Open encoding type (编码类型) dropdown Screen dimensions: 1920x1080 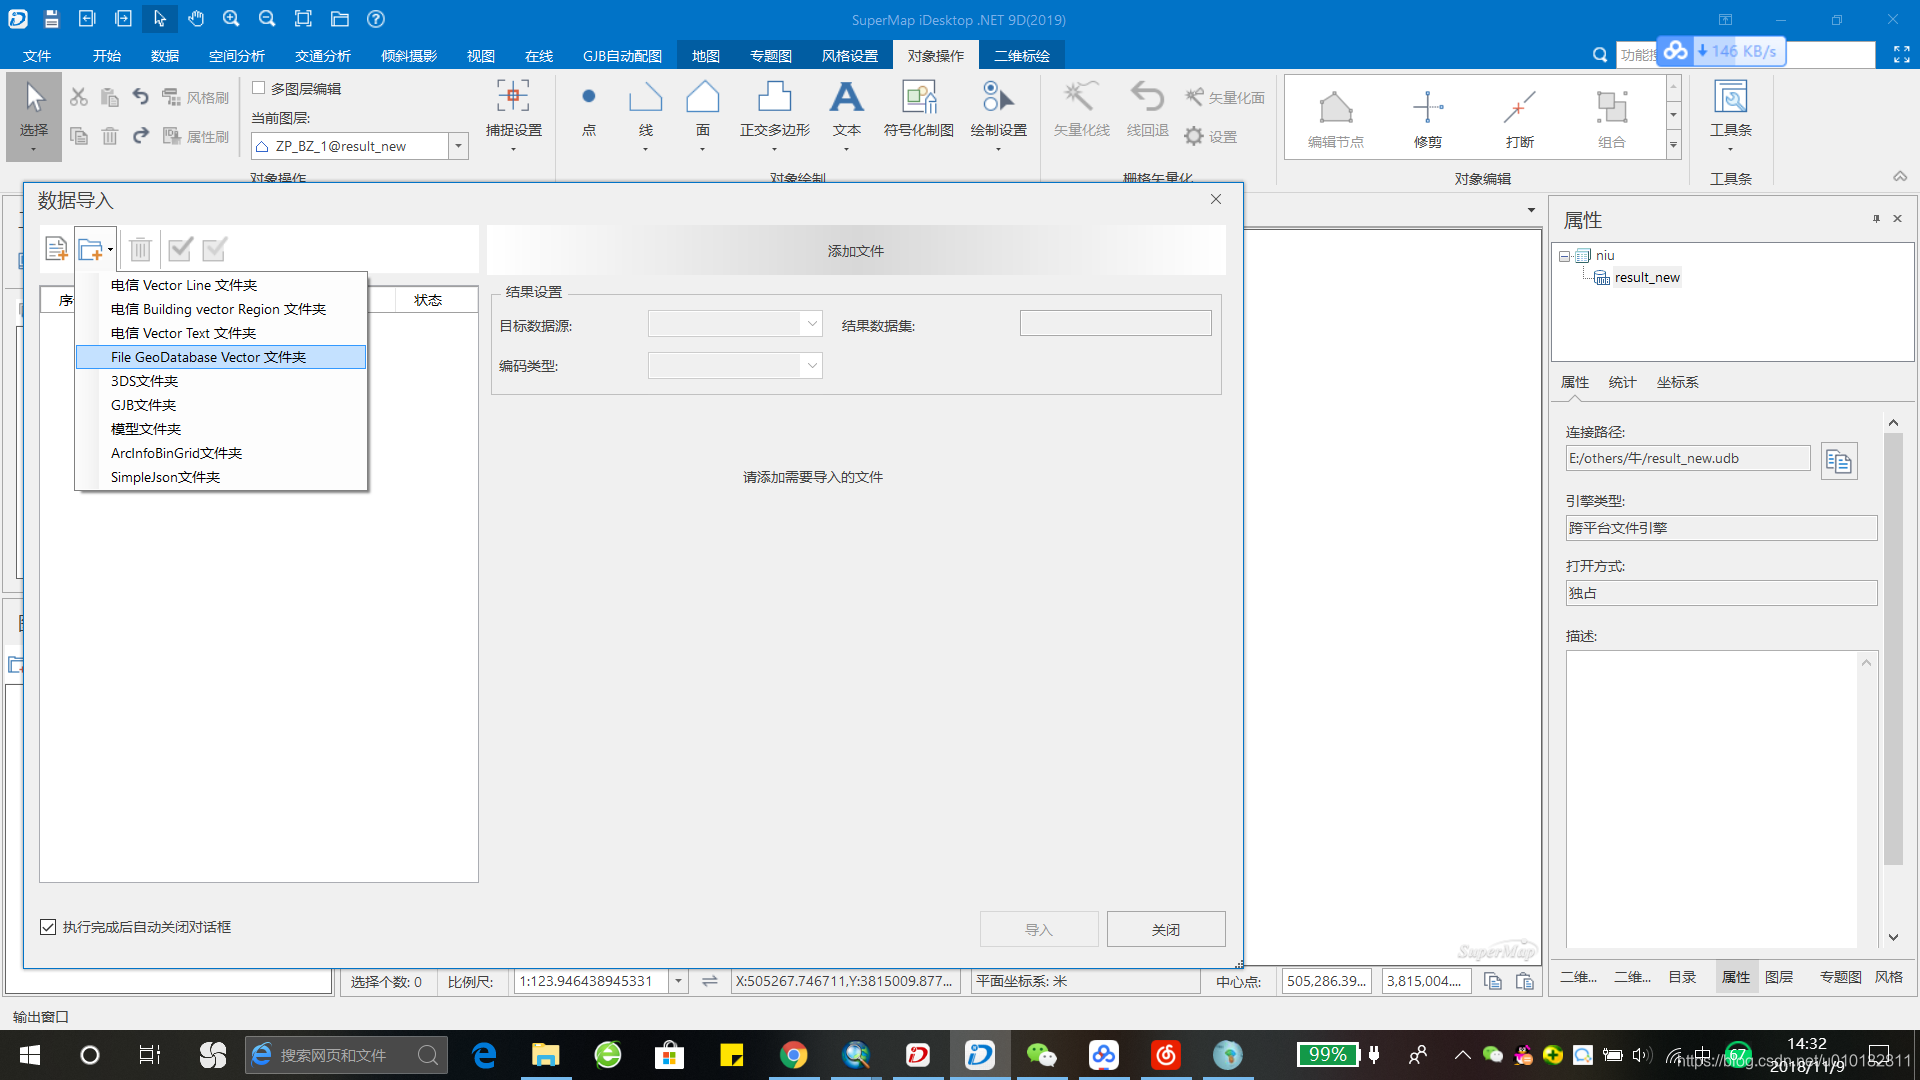coord(812,365)
